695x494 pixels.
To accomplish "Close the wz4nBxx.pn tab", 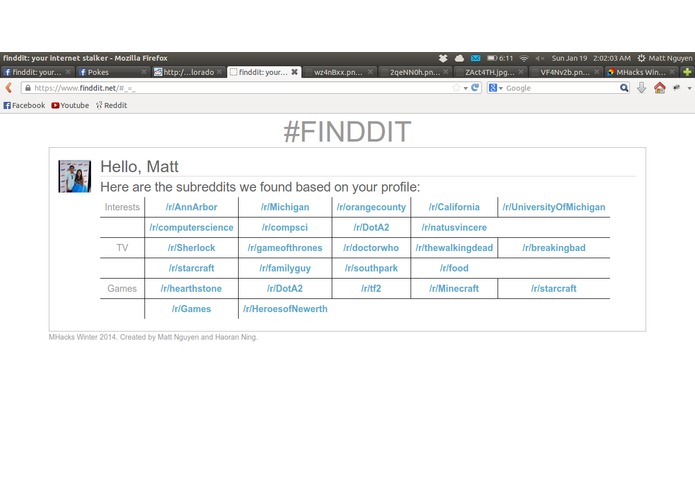I will click(370, 72).
